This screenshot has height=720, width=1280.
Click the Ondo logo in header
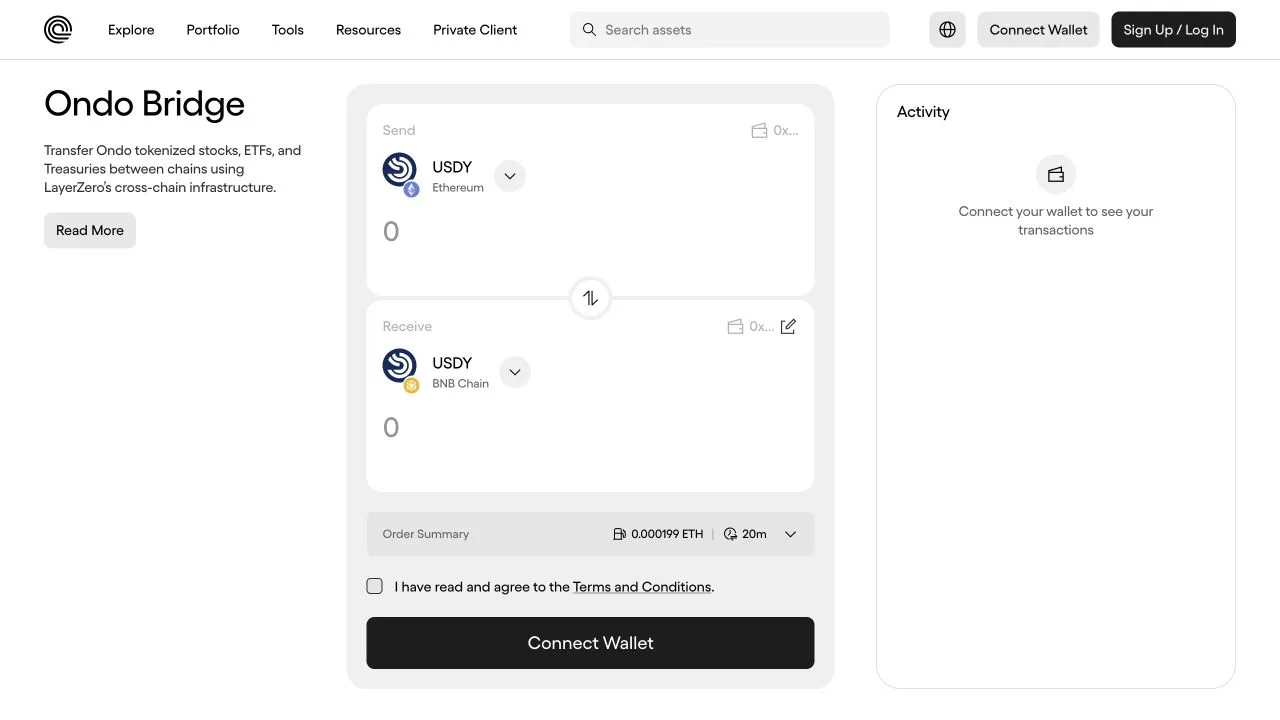pyautogui.click(x=58, y=30)
